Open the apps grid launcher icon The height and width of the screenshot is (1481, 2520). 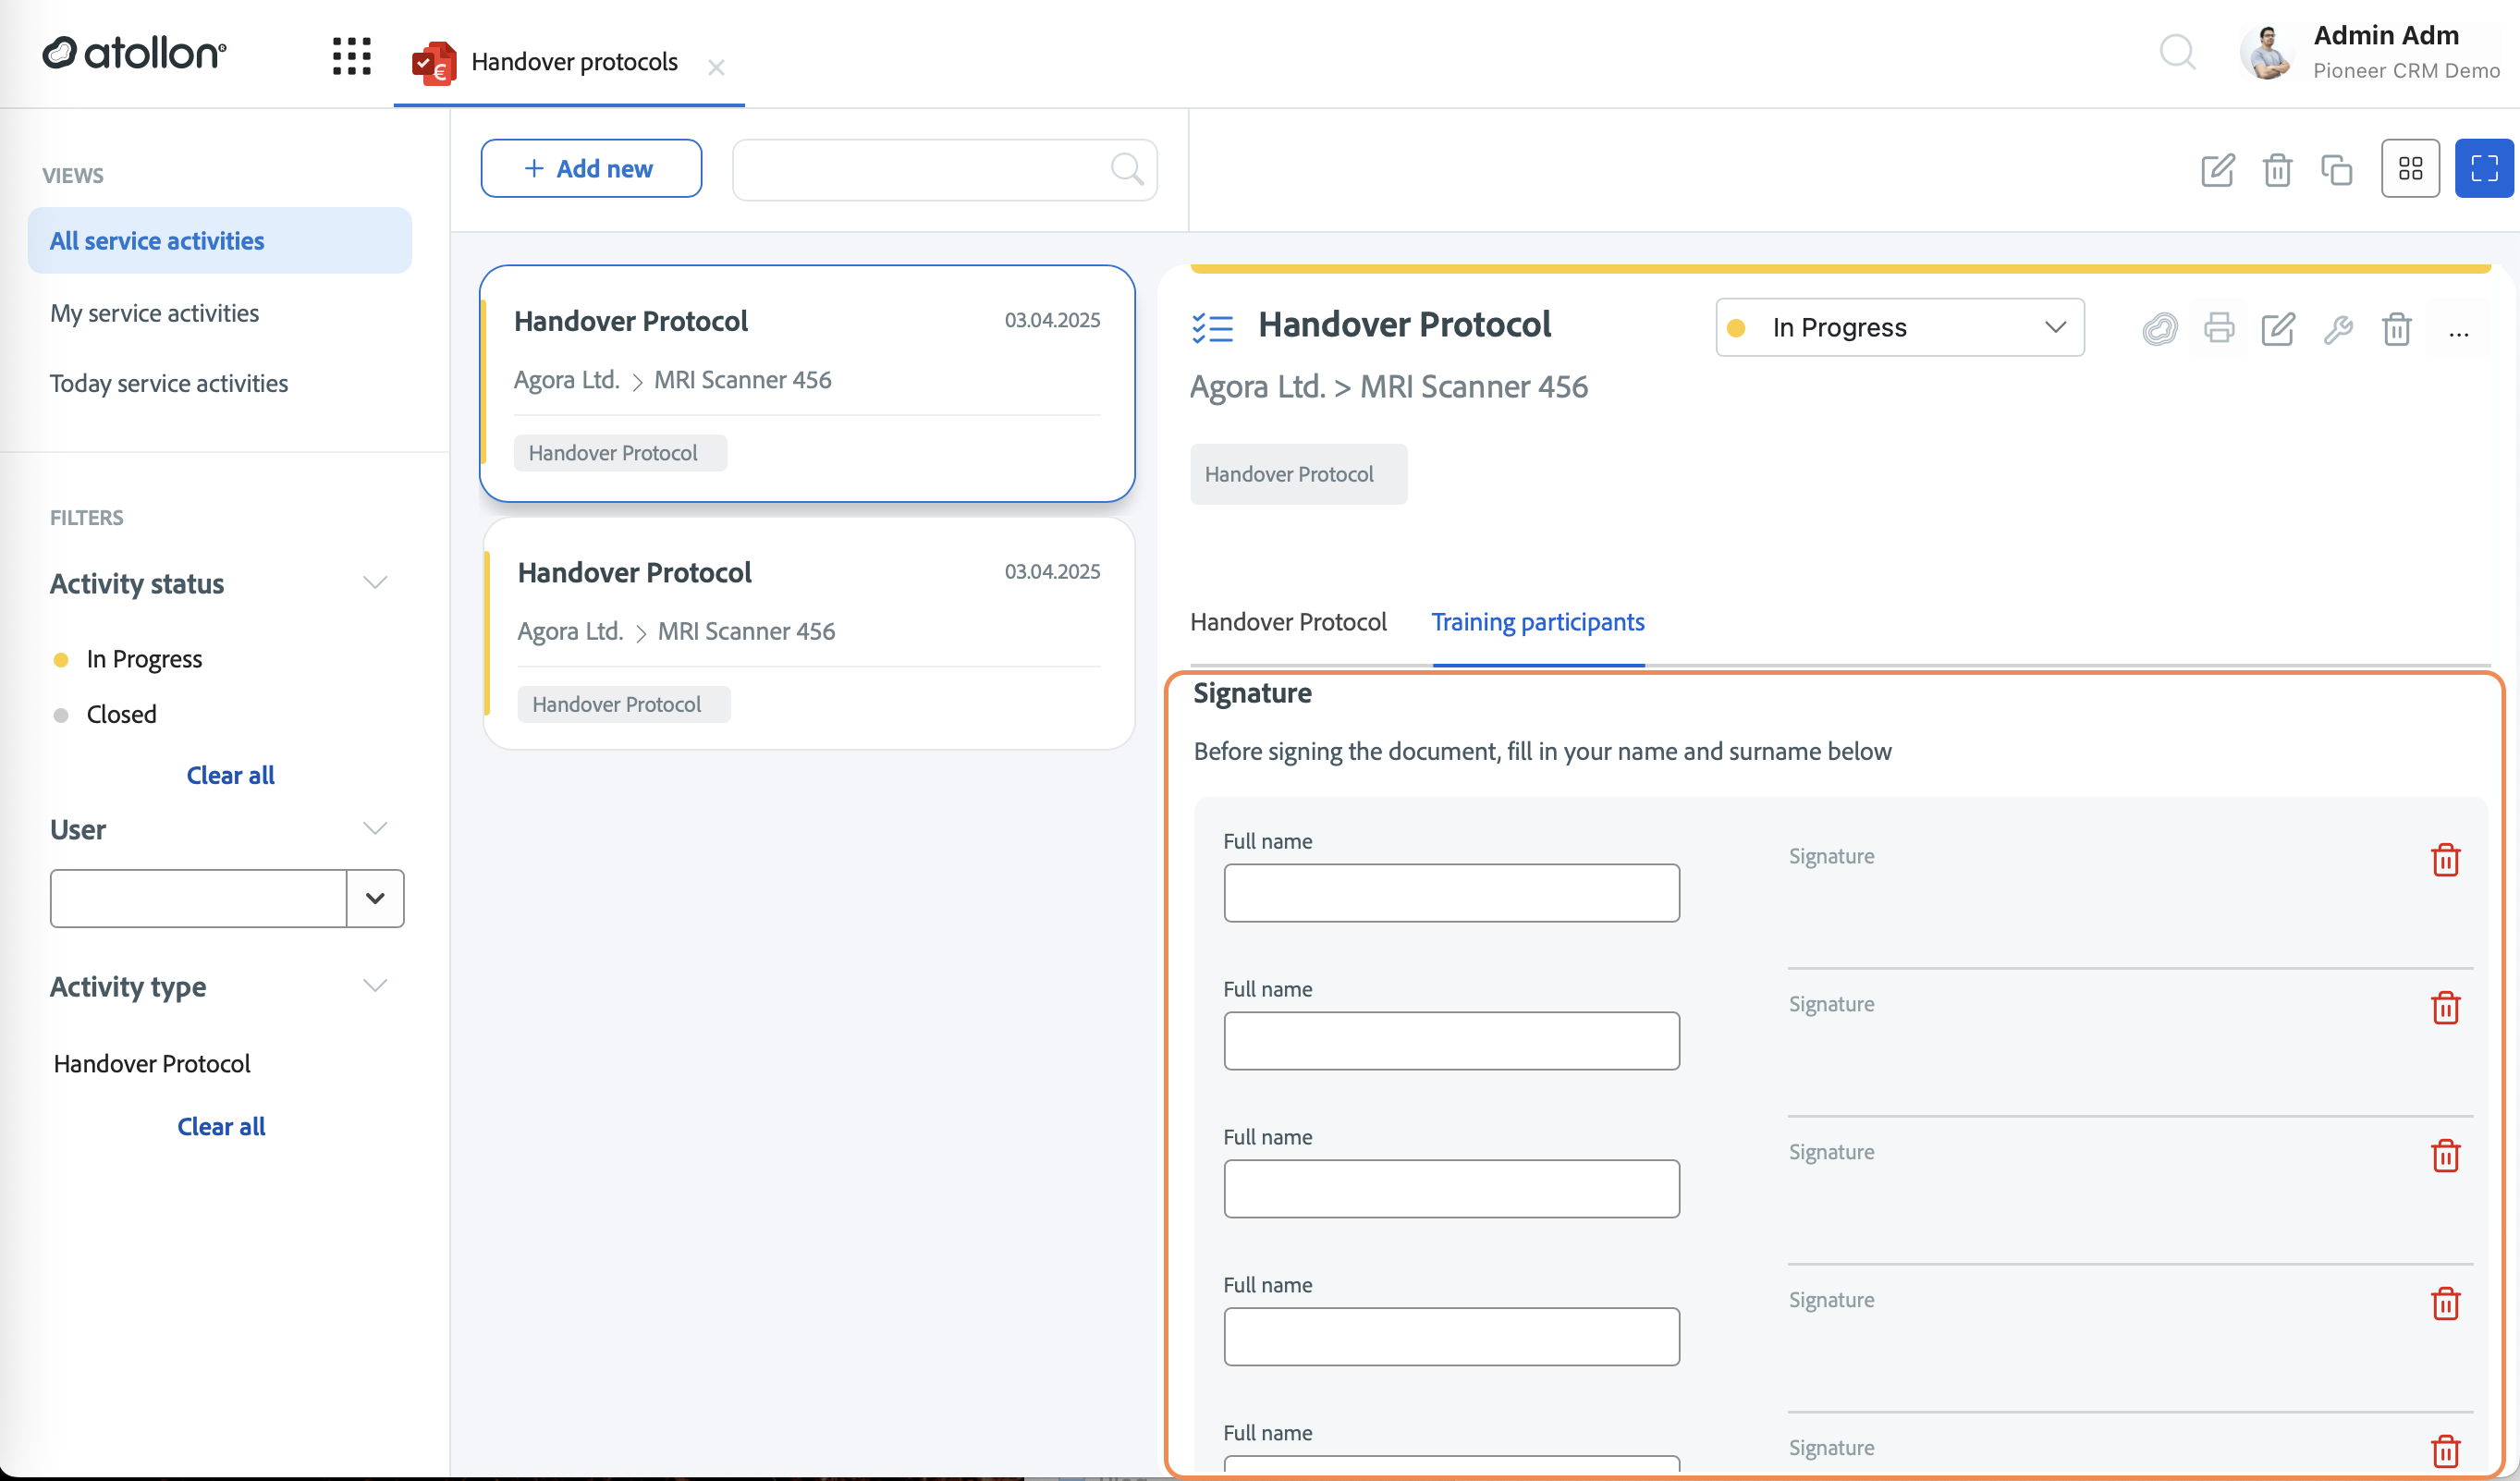tap(351, 56)
